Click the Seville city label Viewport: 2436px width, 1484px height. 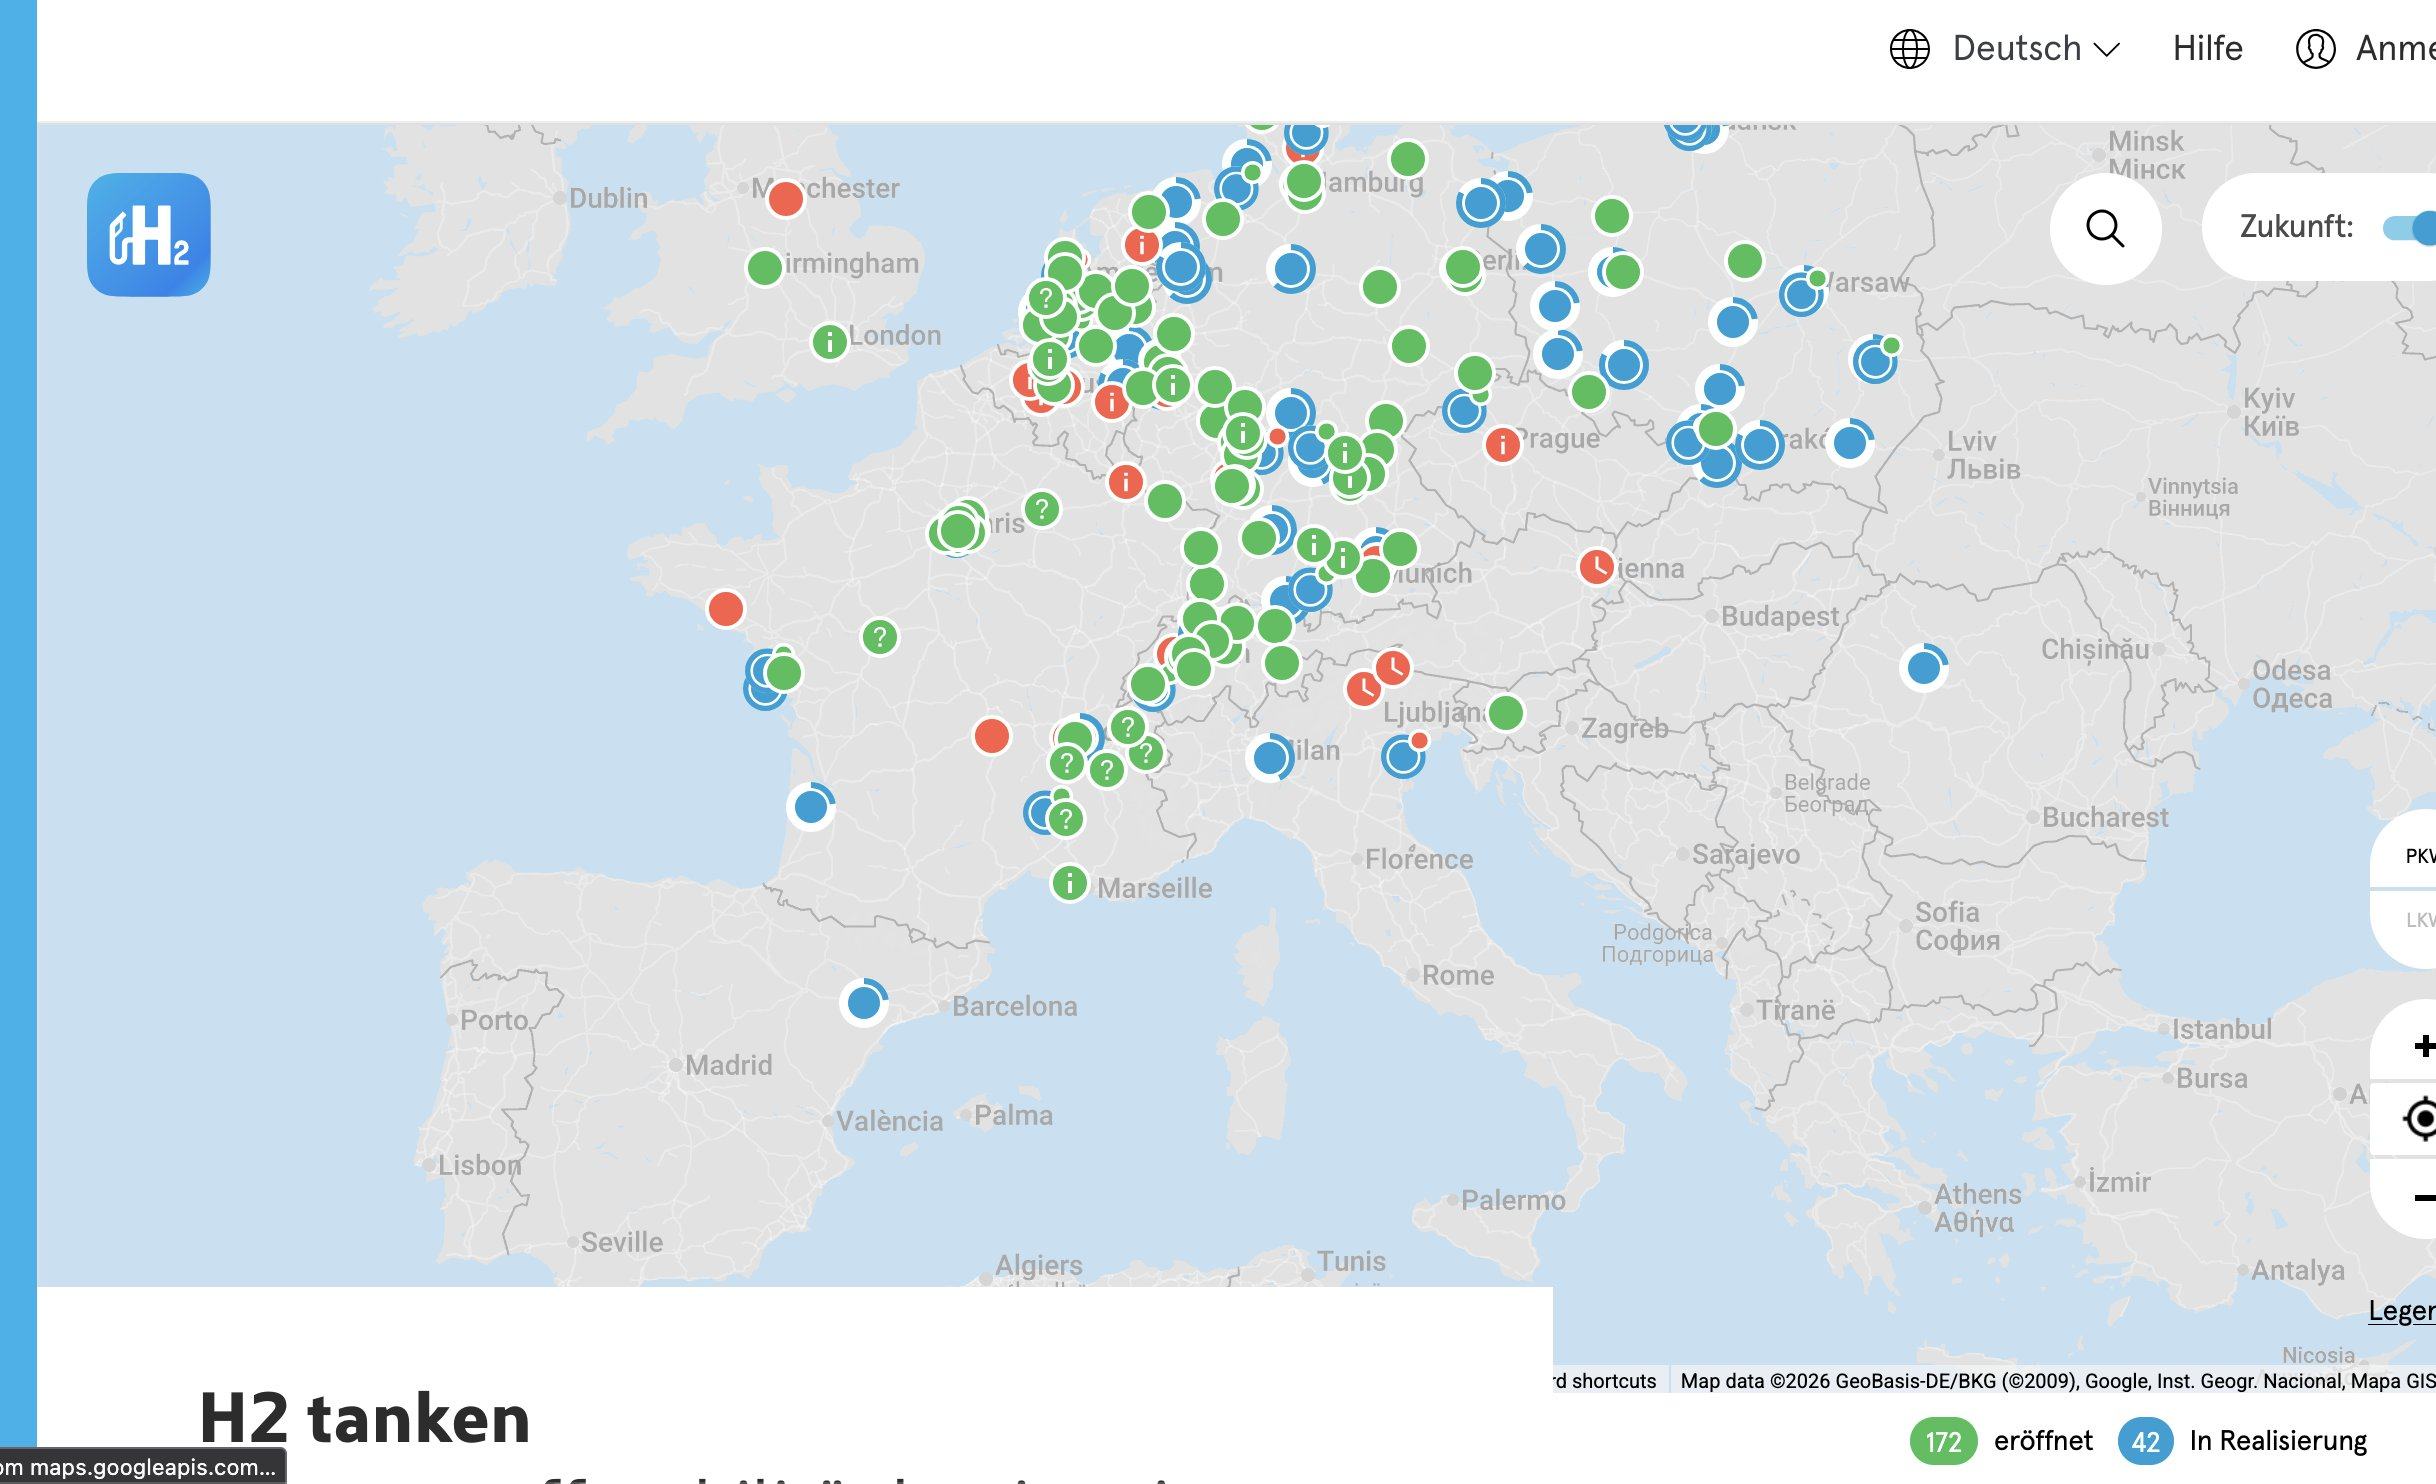[x=621, y=1242]
